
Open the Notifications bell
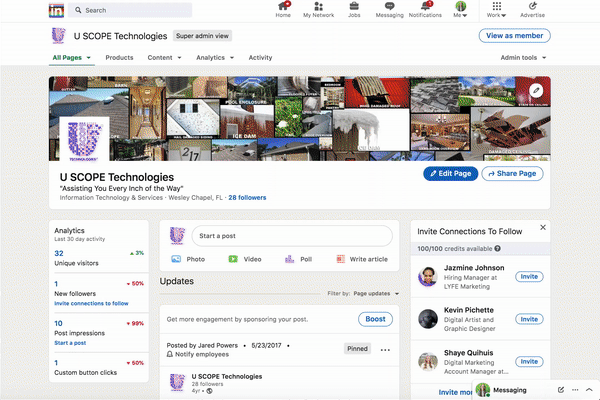pos(426,6)
